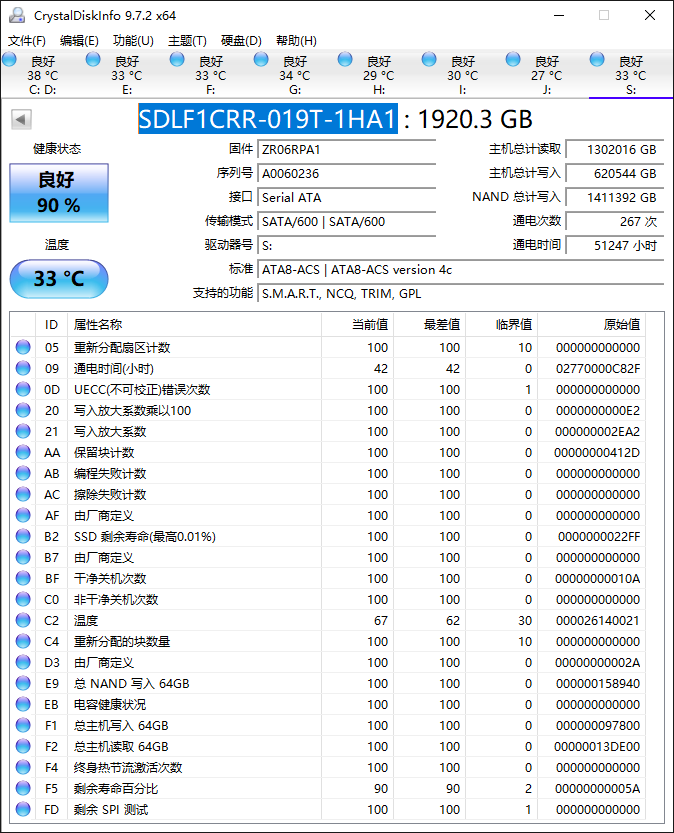674x833 pixels.
Task: Open the 文件(F) menu
Action: (27, 41)
